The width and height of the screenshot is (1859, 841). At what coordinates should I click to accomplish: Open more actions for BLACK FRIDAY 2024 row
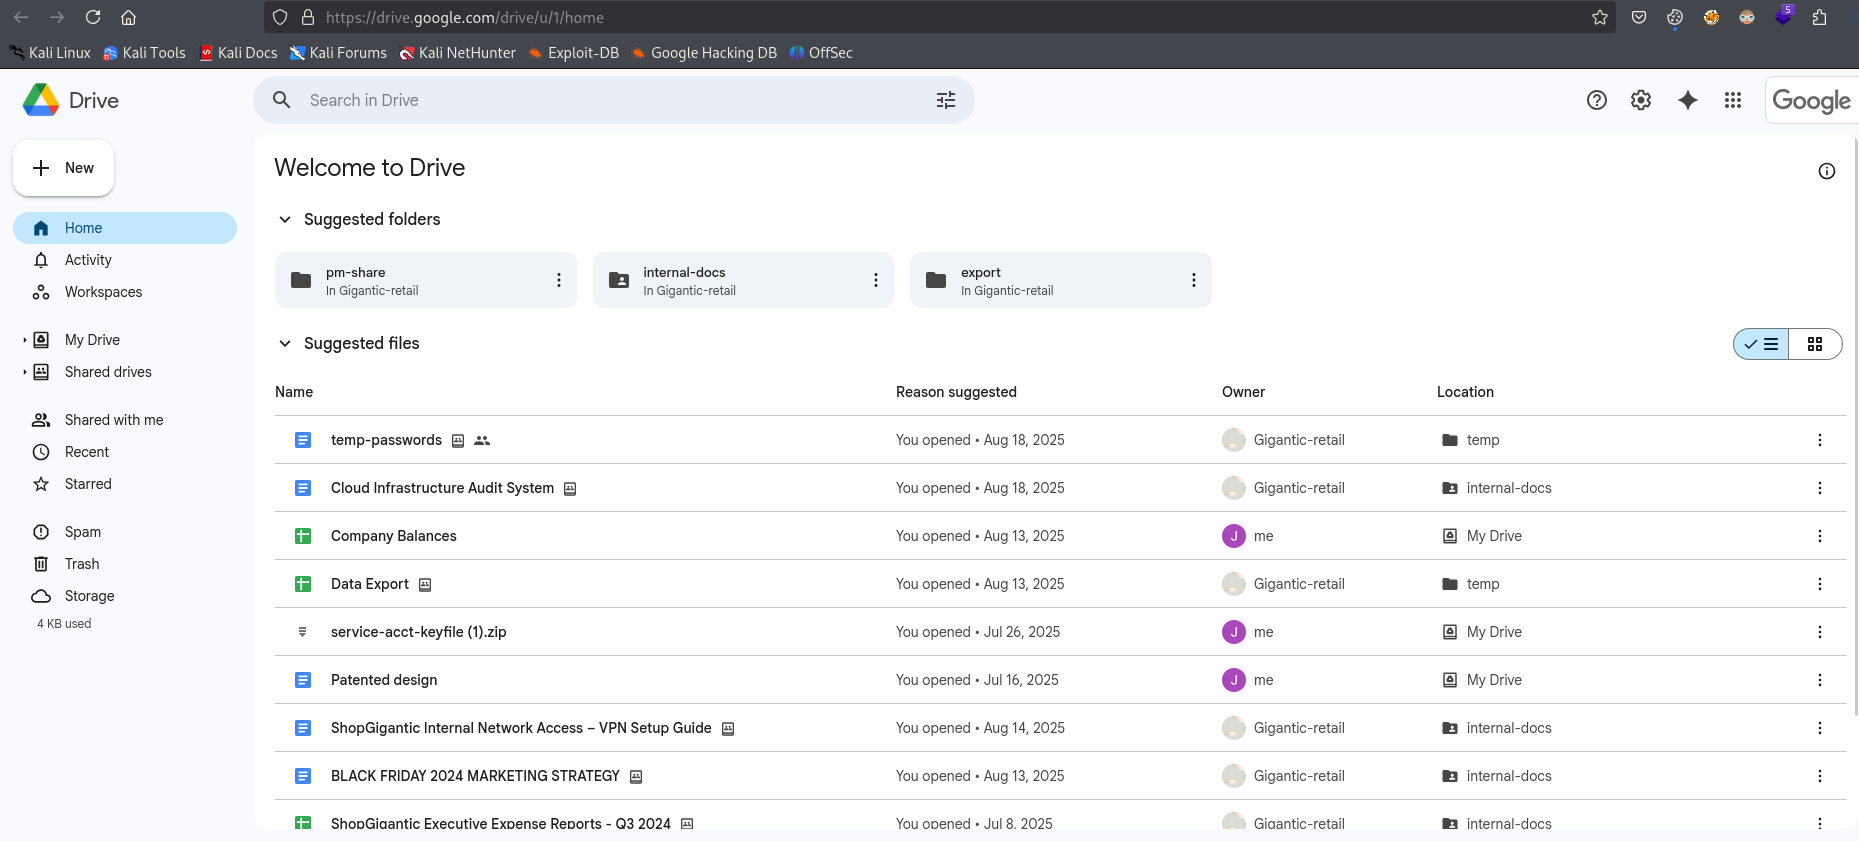coord(1820,776)
